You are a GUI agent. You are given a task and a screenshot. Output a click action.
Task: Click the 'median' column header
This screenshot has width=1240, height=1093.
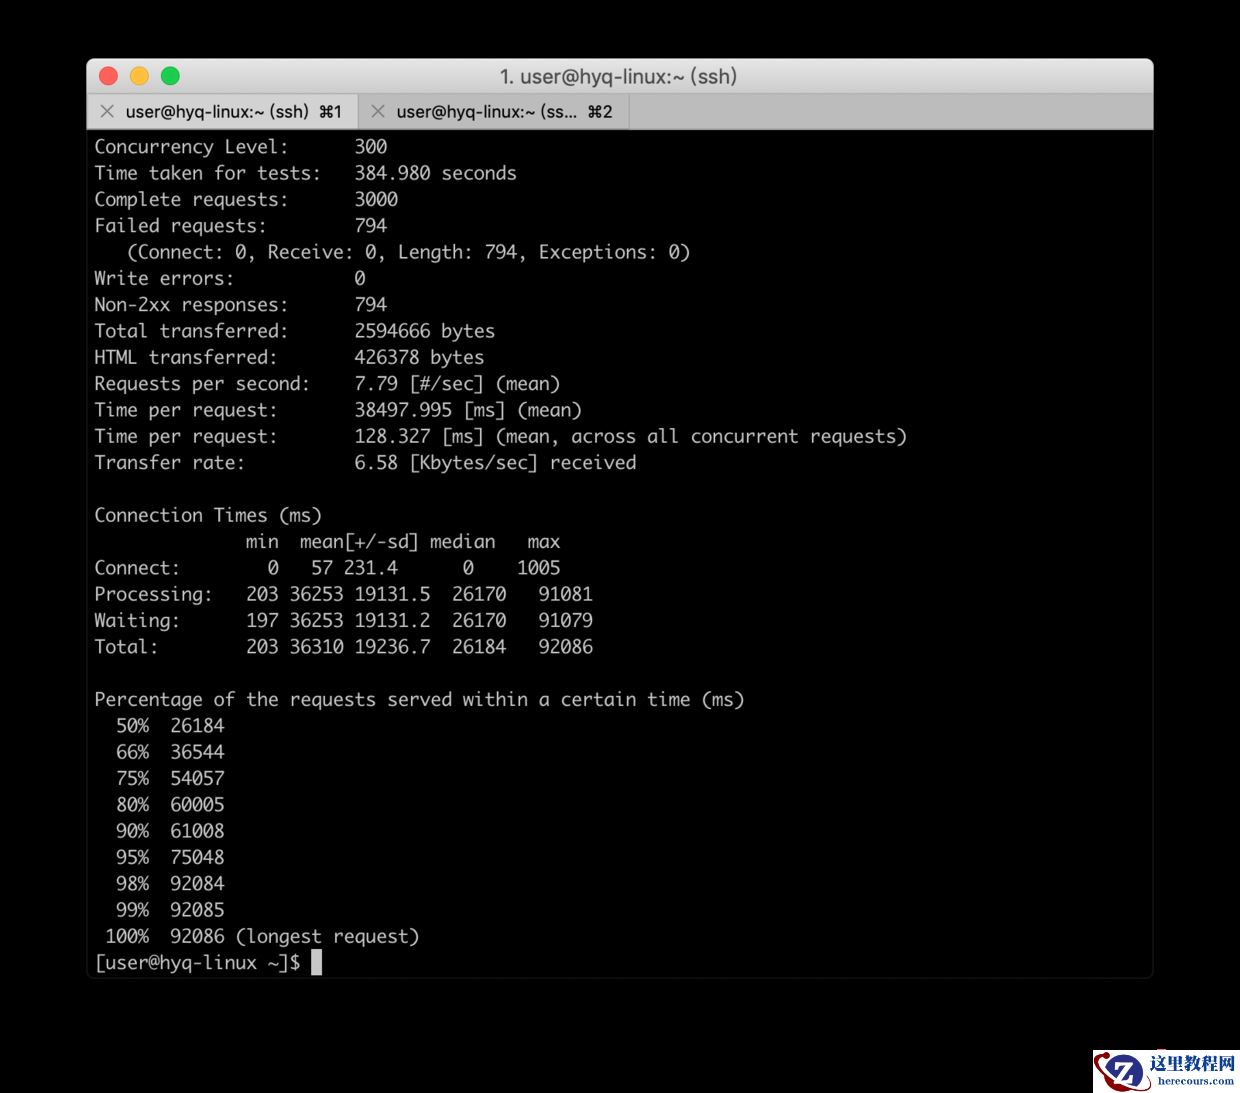[463, 541]
